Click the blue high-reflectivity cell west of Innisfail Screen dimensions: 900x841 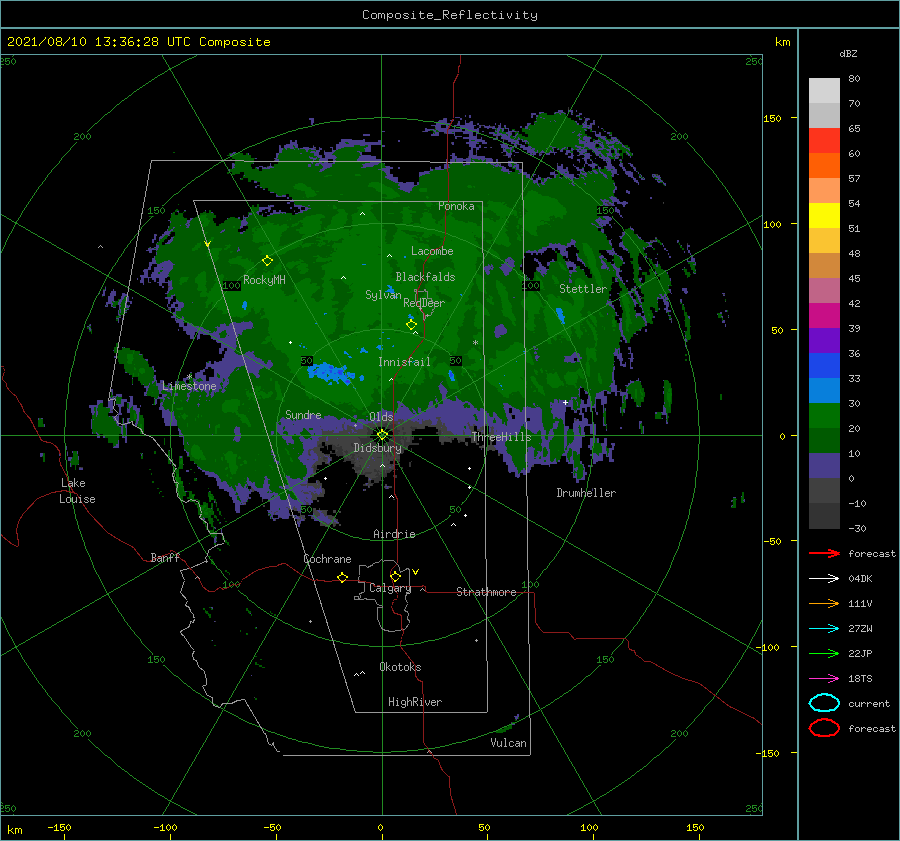pyautogui.click(x=329, y=373)
